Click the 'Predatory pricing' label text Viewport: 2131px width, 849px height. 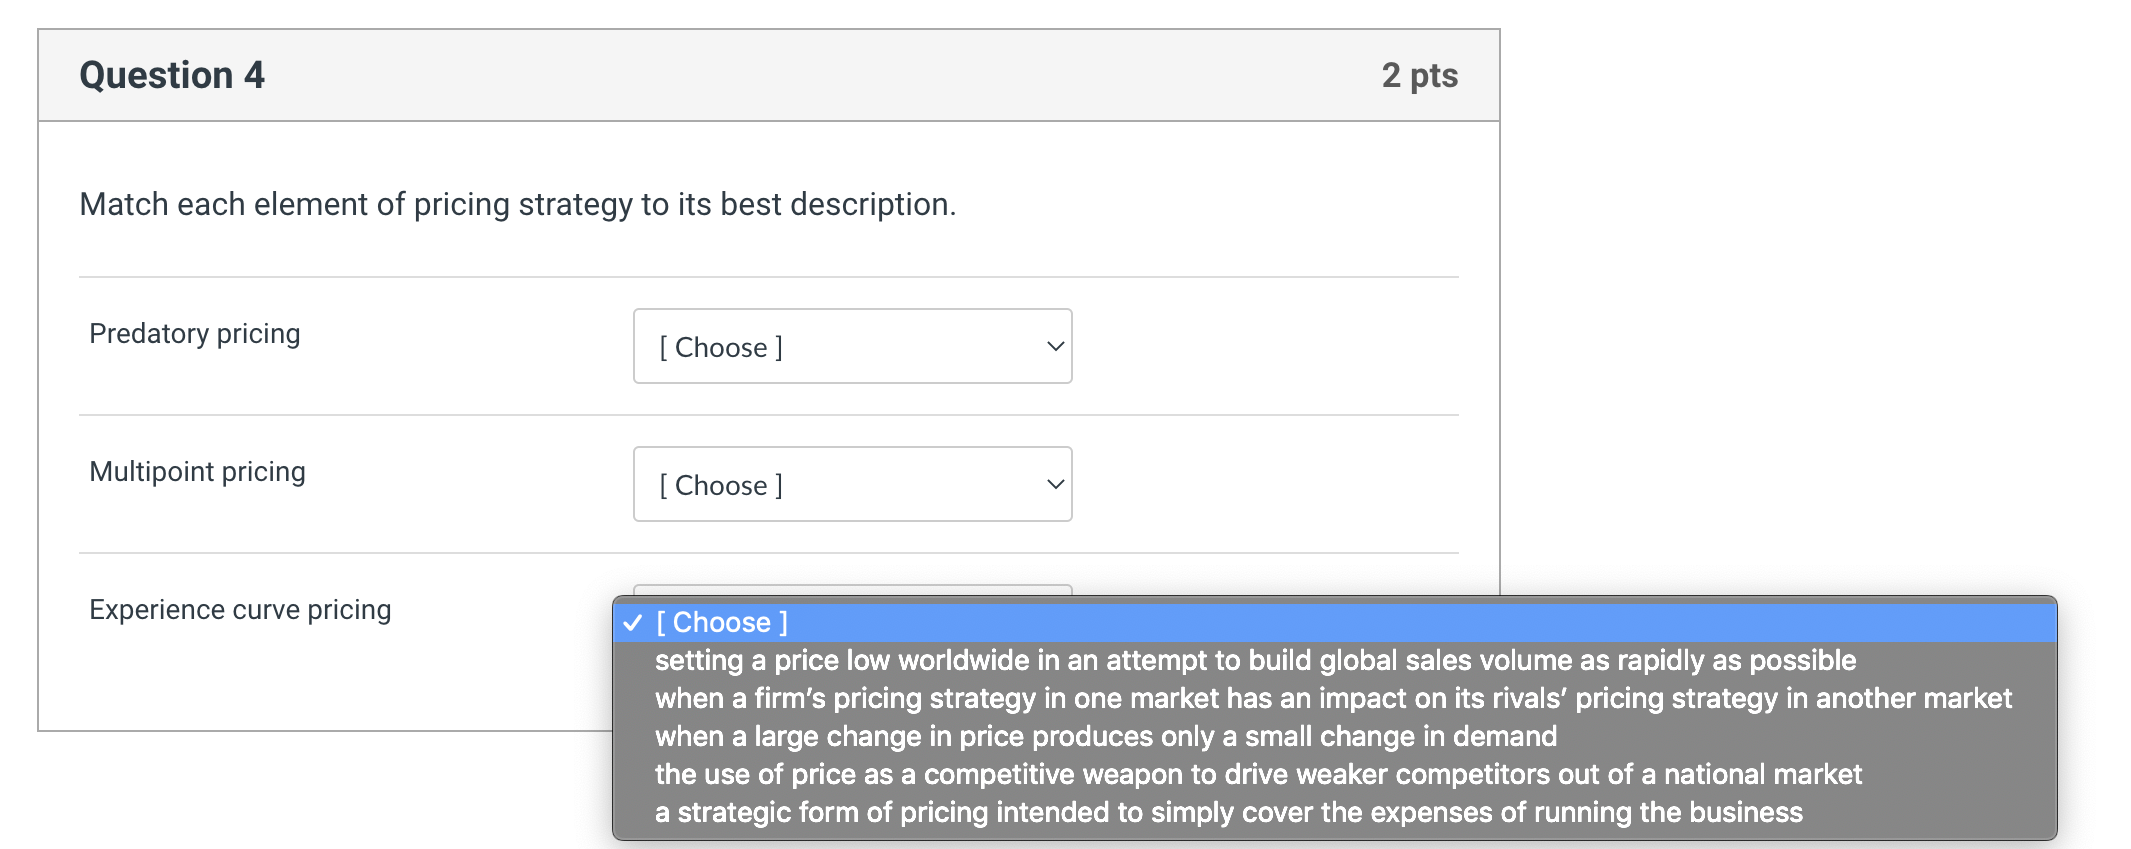tap(194, 333)
